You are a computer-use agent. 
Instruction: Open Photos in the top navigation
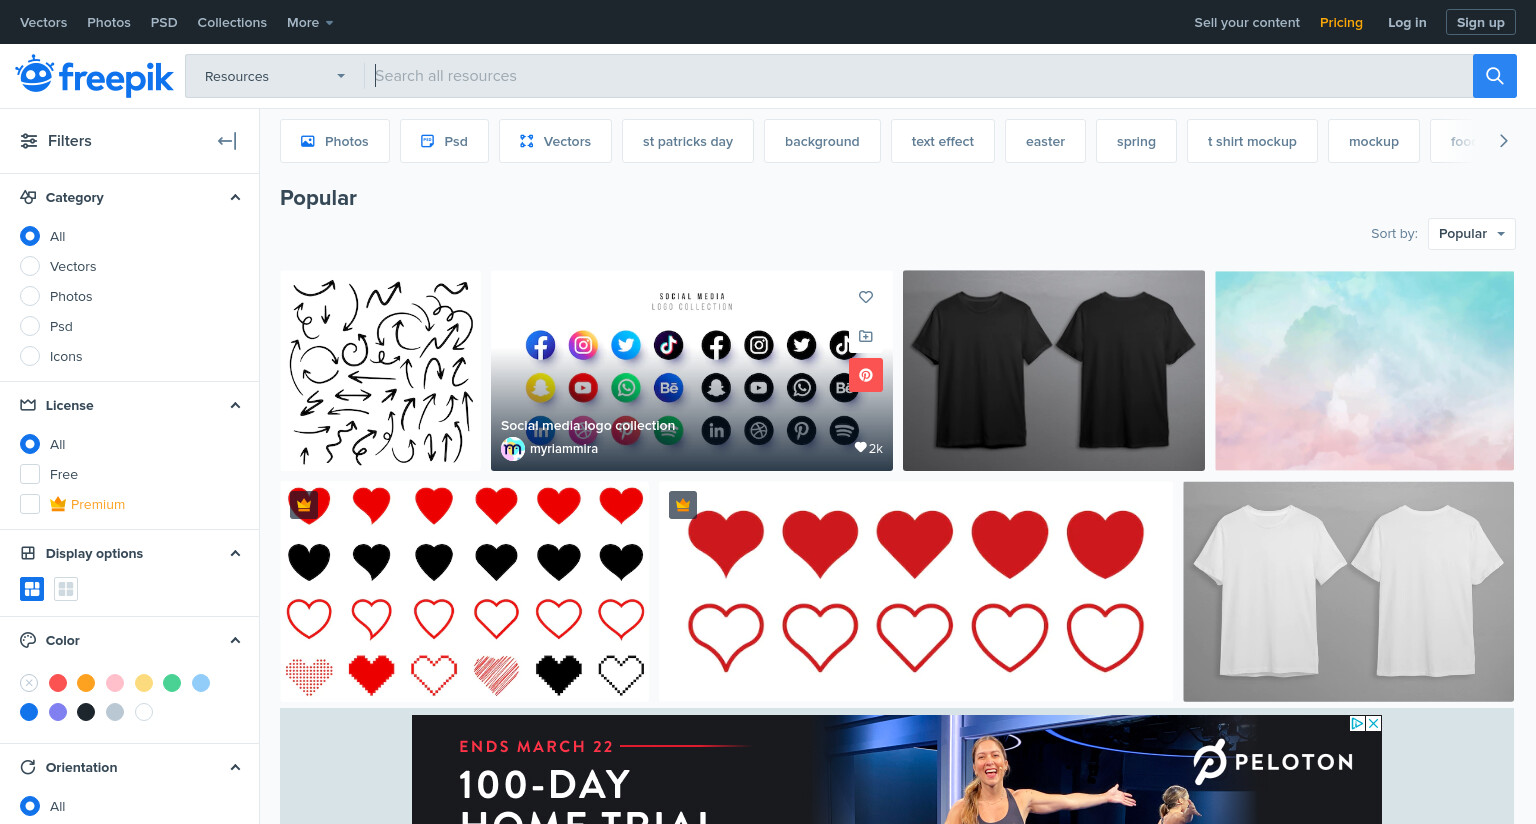click(x=109, y=22)
